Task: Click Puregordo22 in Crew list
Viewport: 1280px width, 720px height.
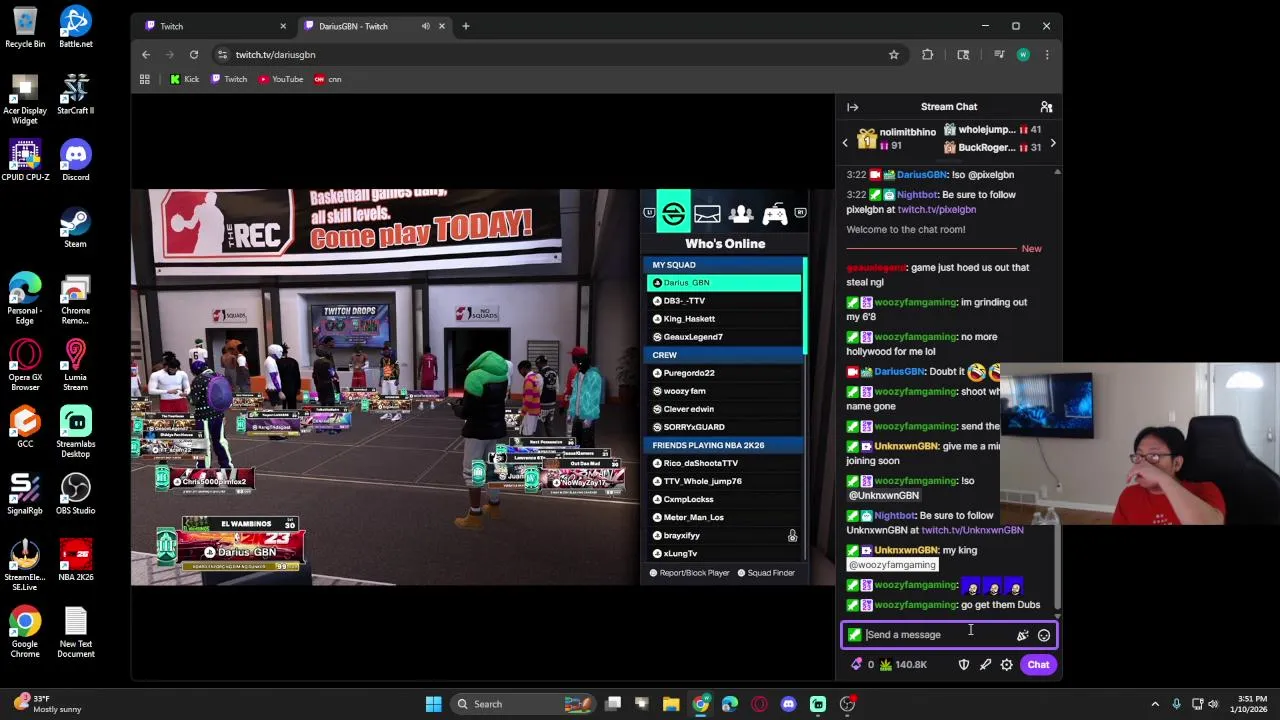Action: [x=724, y=373]
